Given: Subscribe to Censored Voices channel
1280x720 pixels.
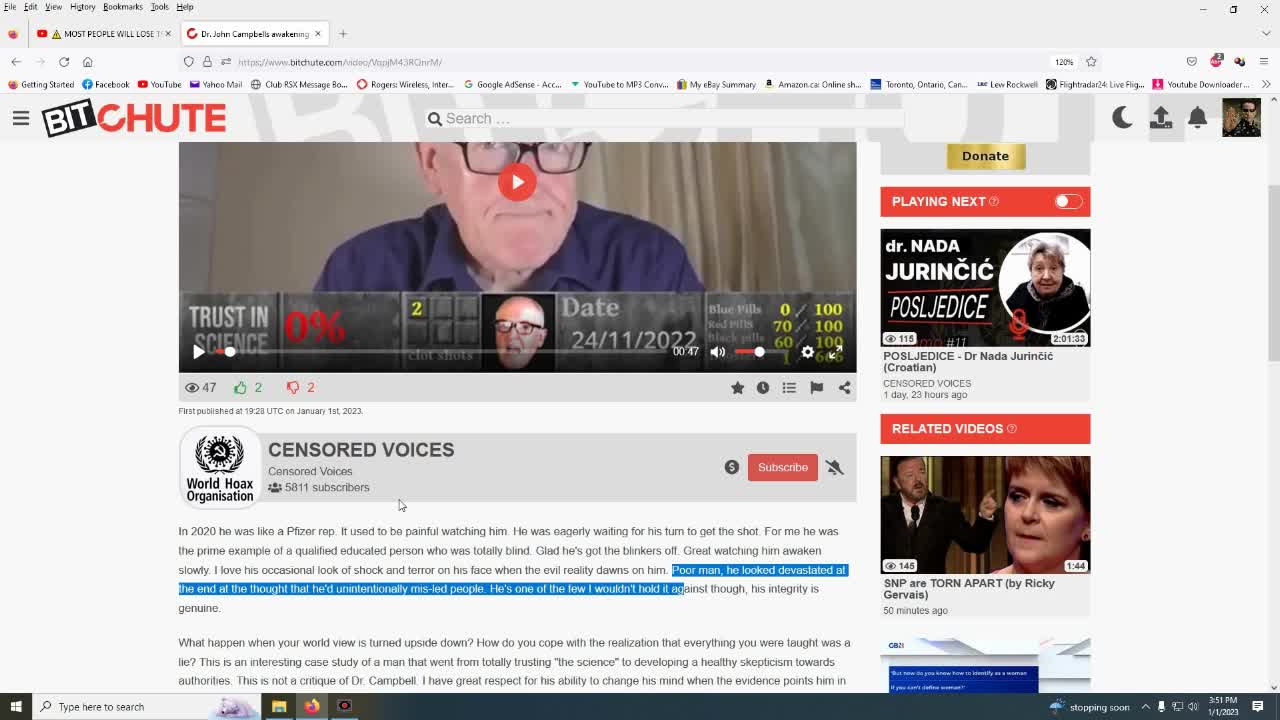Looking at the screenshot, I should point(782,467).
